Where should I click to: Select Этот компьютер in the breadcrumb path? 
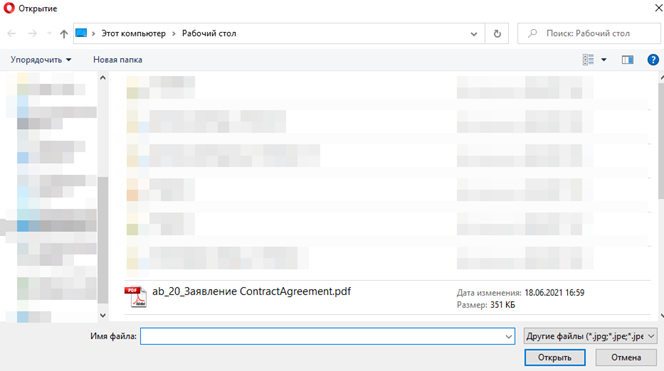133,33
